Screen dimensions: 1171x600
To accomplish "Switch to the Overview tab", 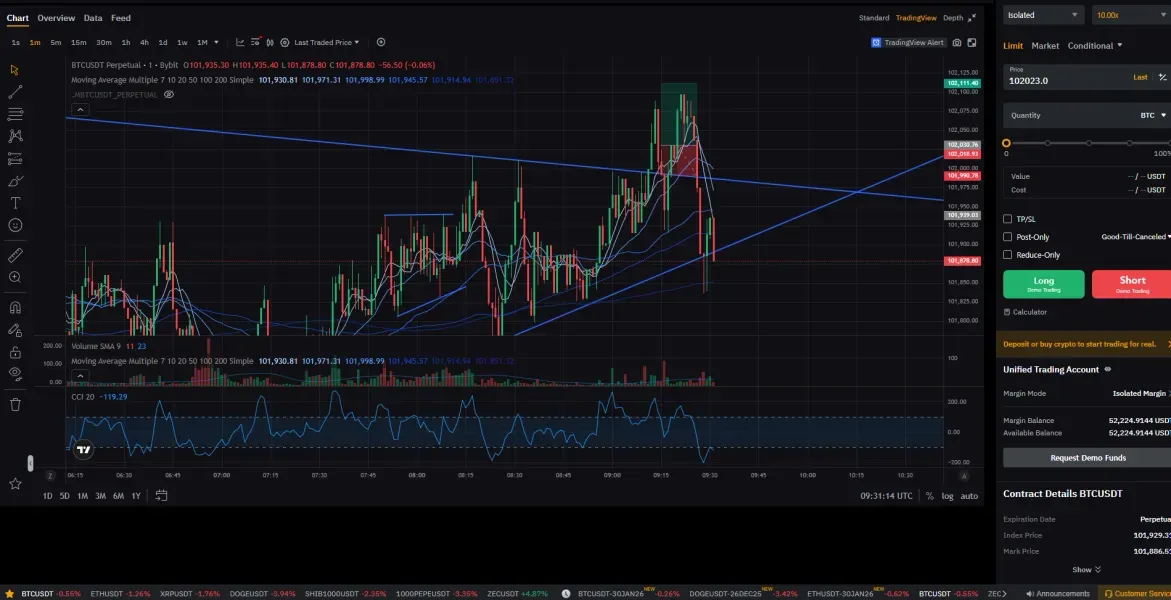I will click(x=56, y=18).
